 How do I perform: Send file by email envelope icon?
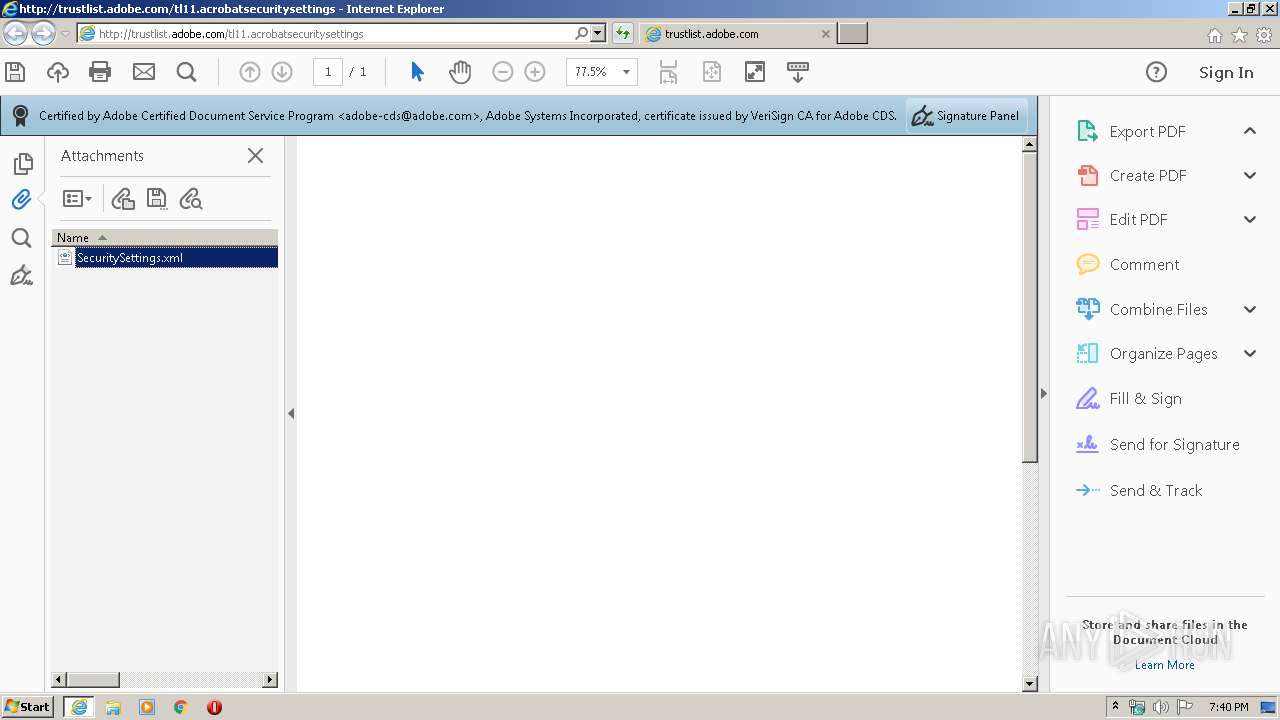[144, 72]
